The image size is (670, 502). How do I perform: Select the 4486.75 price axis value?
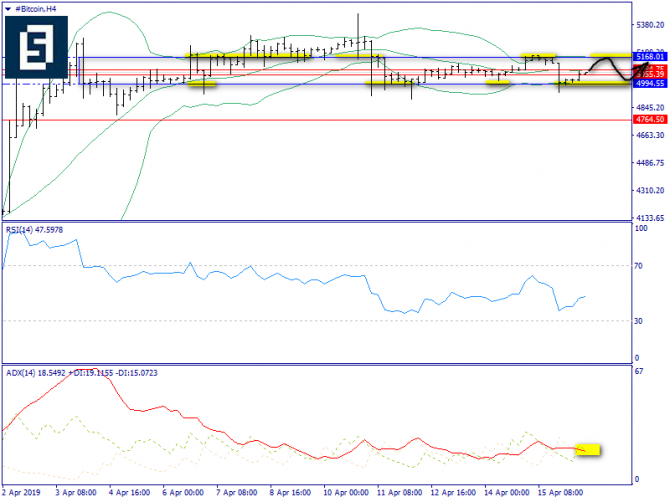coord(650,163)
